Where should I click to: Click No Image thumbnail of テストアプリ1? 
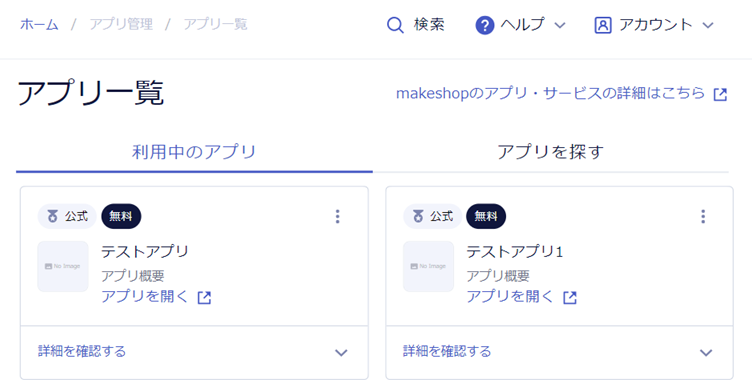coord(428,266)
